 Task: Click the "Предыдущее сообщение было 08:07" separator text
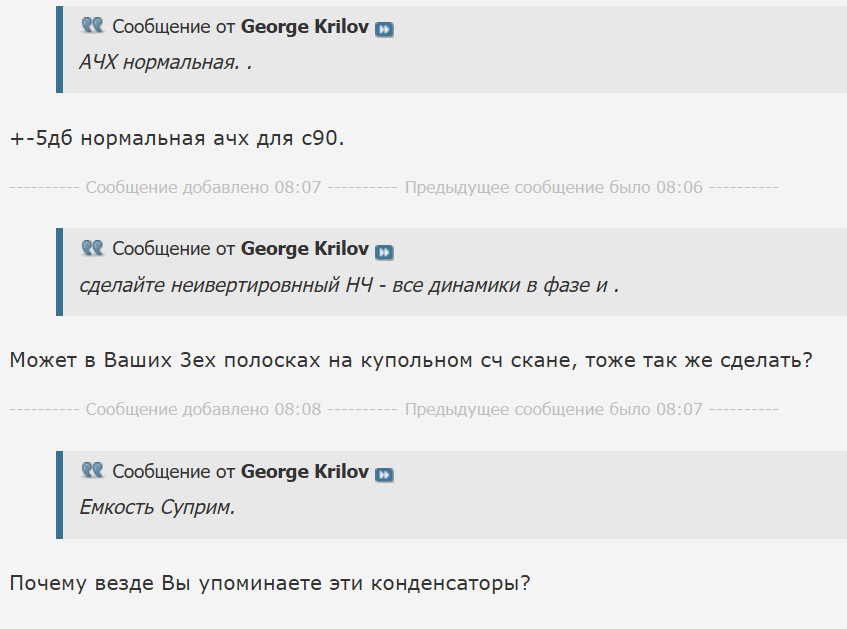pyautogui.click(x=554, y=409)
